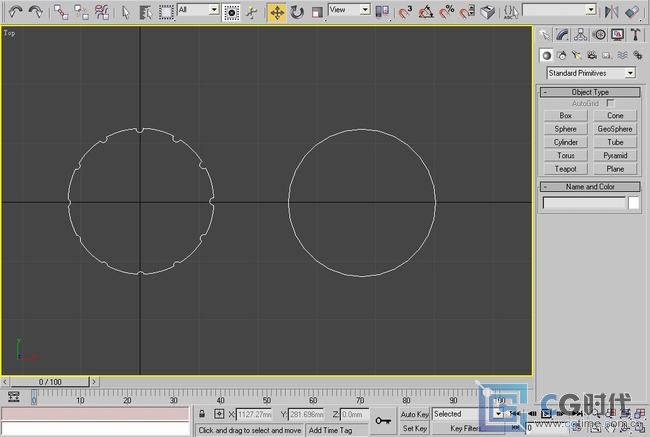Click the Plane primitive button
This screenshot has width=650, height=437.
click(x=615, y=169)
